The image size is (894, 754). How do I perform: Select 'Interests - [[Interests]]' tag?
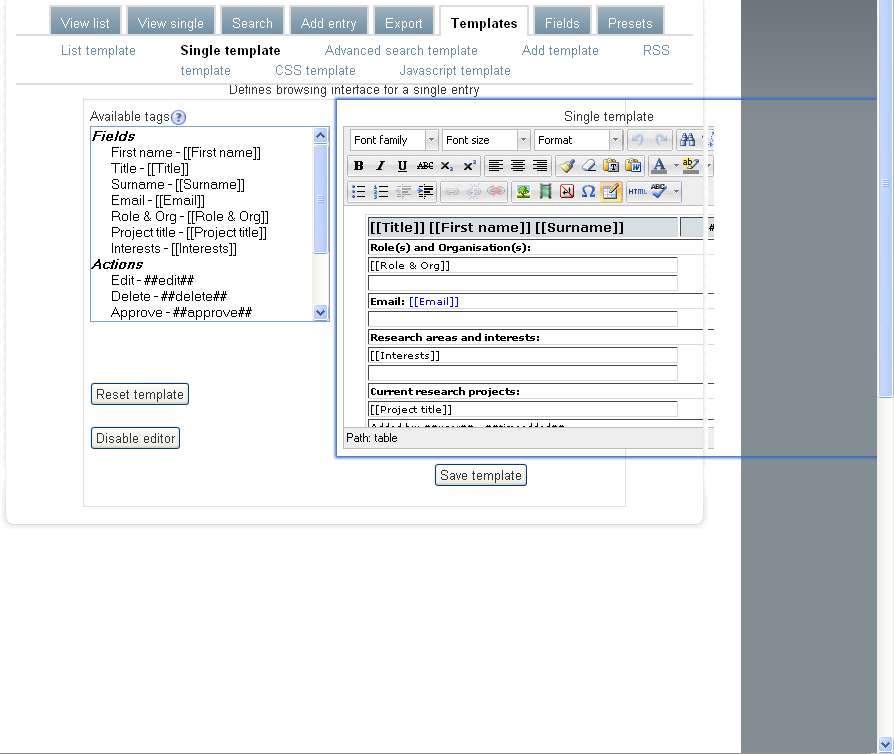coord(174,249)
